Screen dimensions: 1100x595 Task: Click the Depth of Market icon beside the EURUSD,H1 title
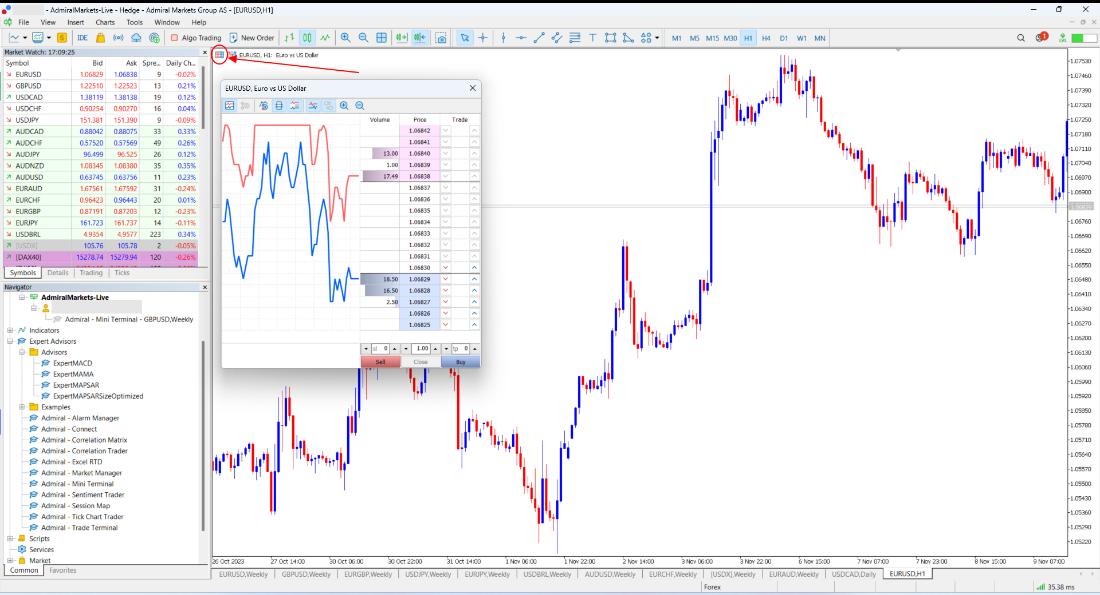220,54
